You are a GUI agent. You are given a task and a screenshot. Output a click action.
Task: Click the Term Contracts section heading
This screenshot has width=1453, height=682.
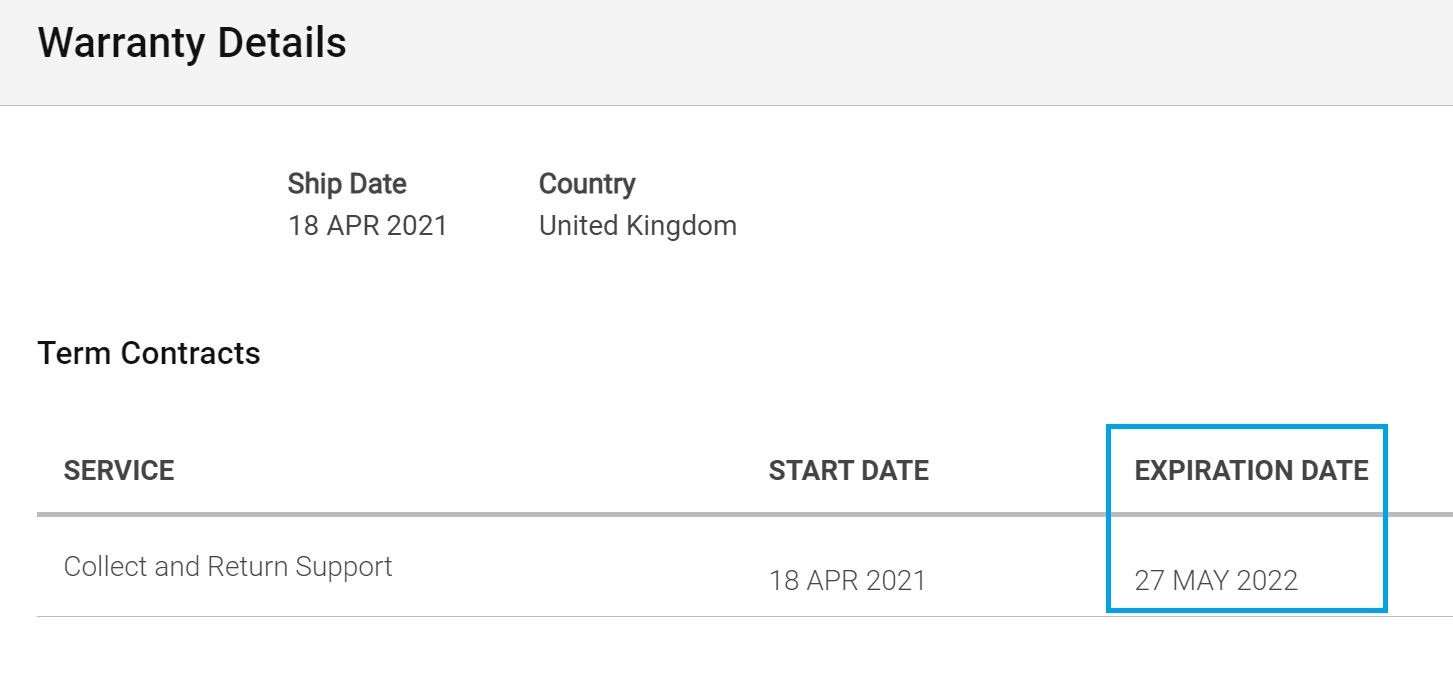tap(149, 353)
